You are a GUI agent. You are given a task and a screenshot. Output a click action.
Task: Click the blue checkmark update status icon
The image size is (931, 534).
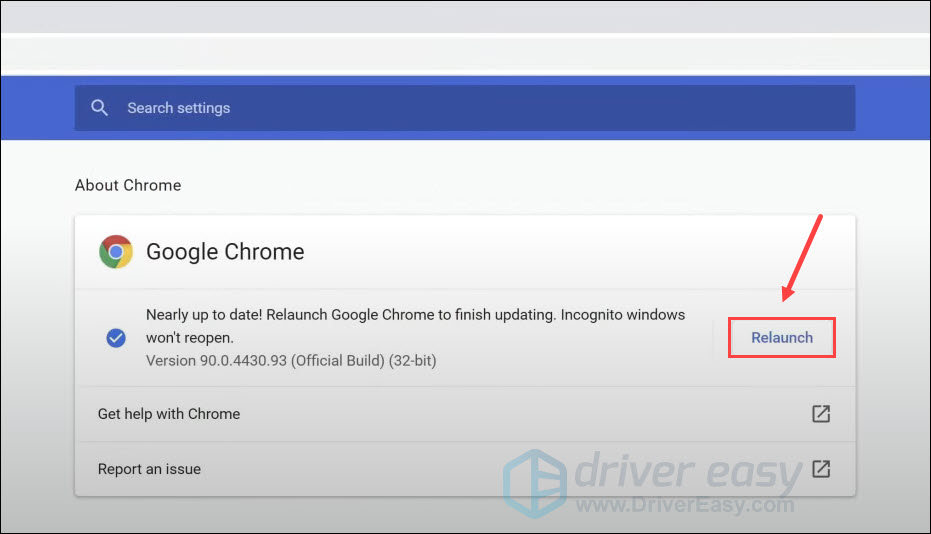pyautogui.click(x=116, y=338)
